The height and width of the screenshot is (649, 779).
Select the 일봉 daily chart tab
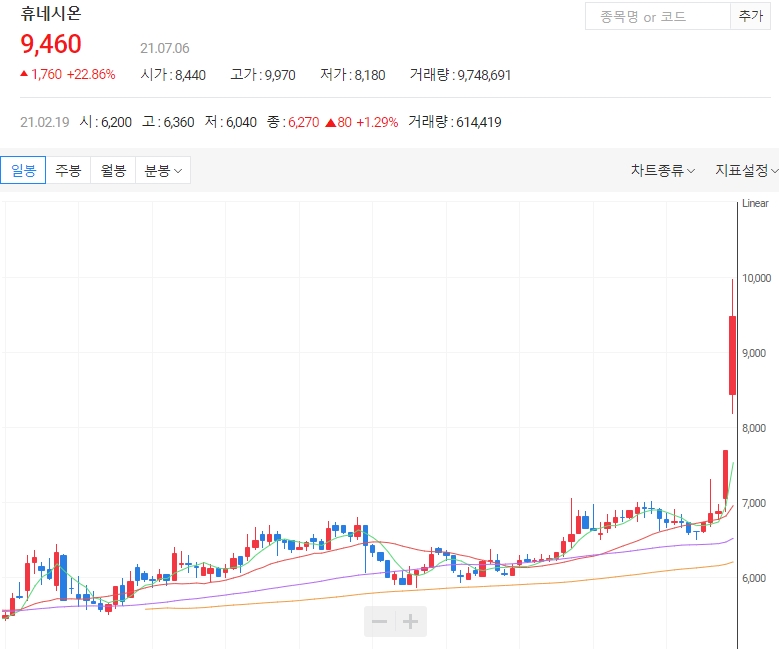pos(23,170)
